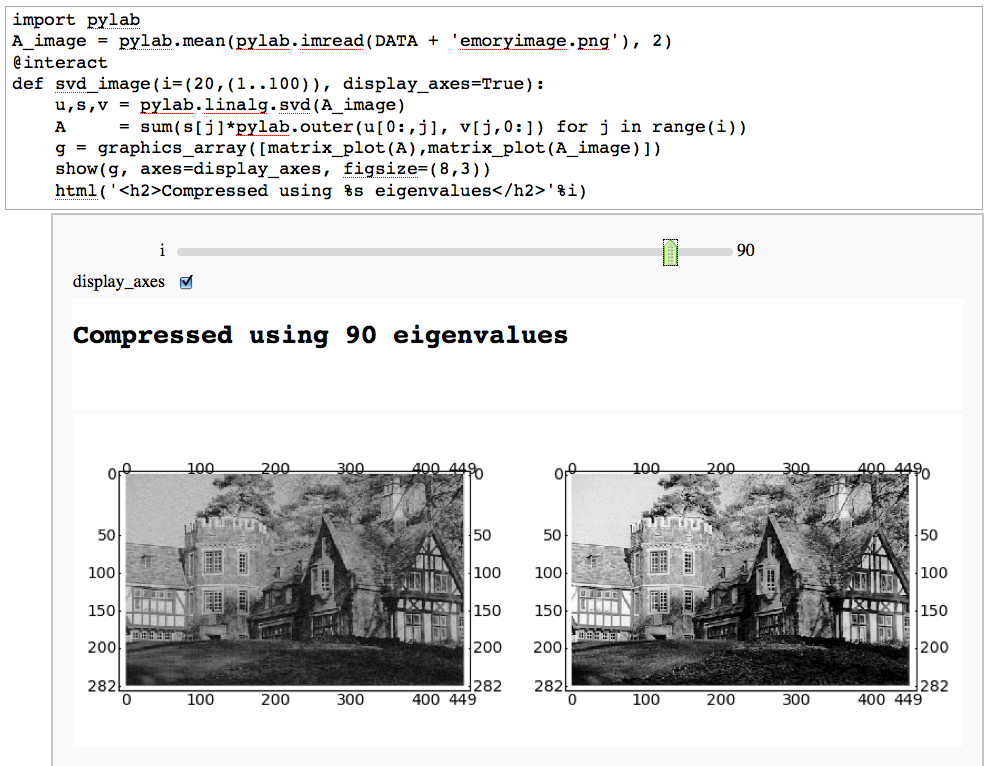Click the "Compressed using 90 eigenvalues" heading

coord(320,335)
